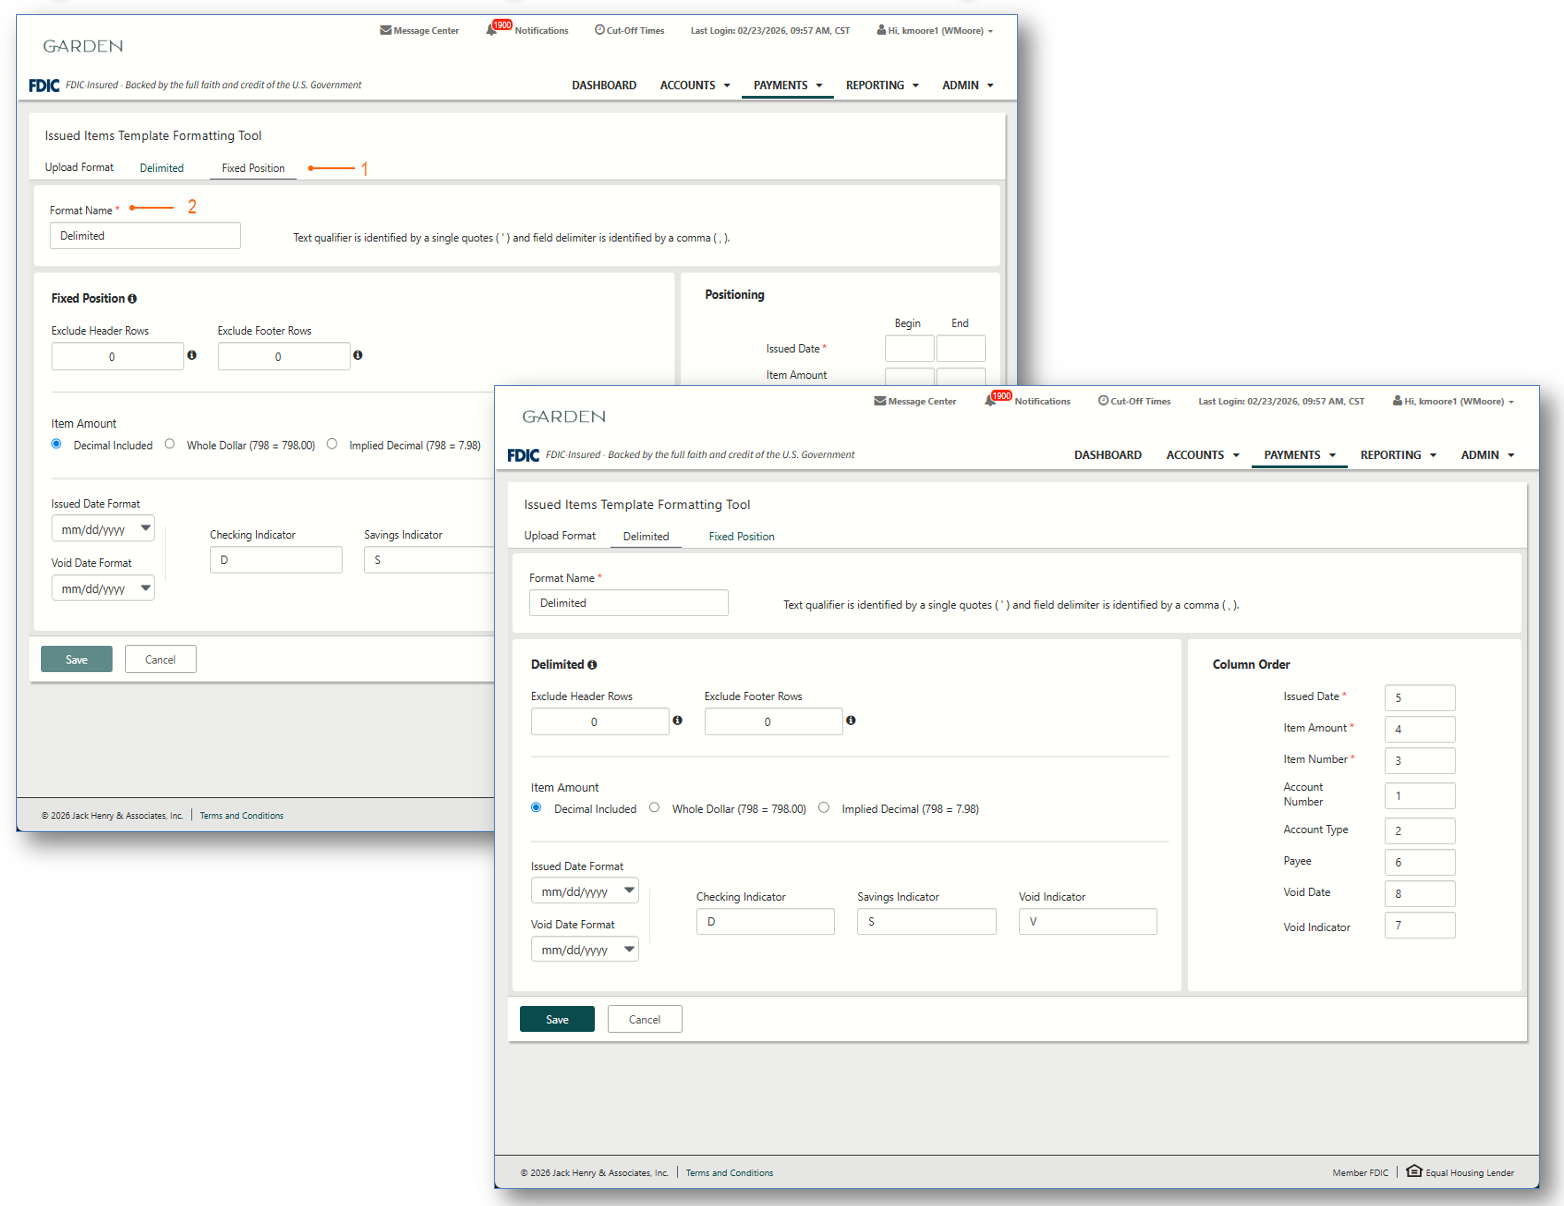Image resolution: width=1564 pixels, height=1206 pixels.
Task: Select Implied Decimal radio in the Delimited form
Action: coord(824,808)
